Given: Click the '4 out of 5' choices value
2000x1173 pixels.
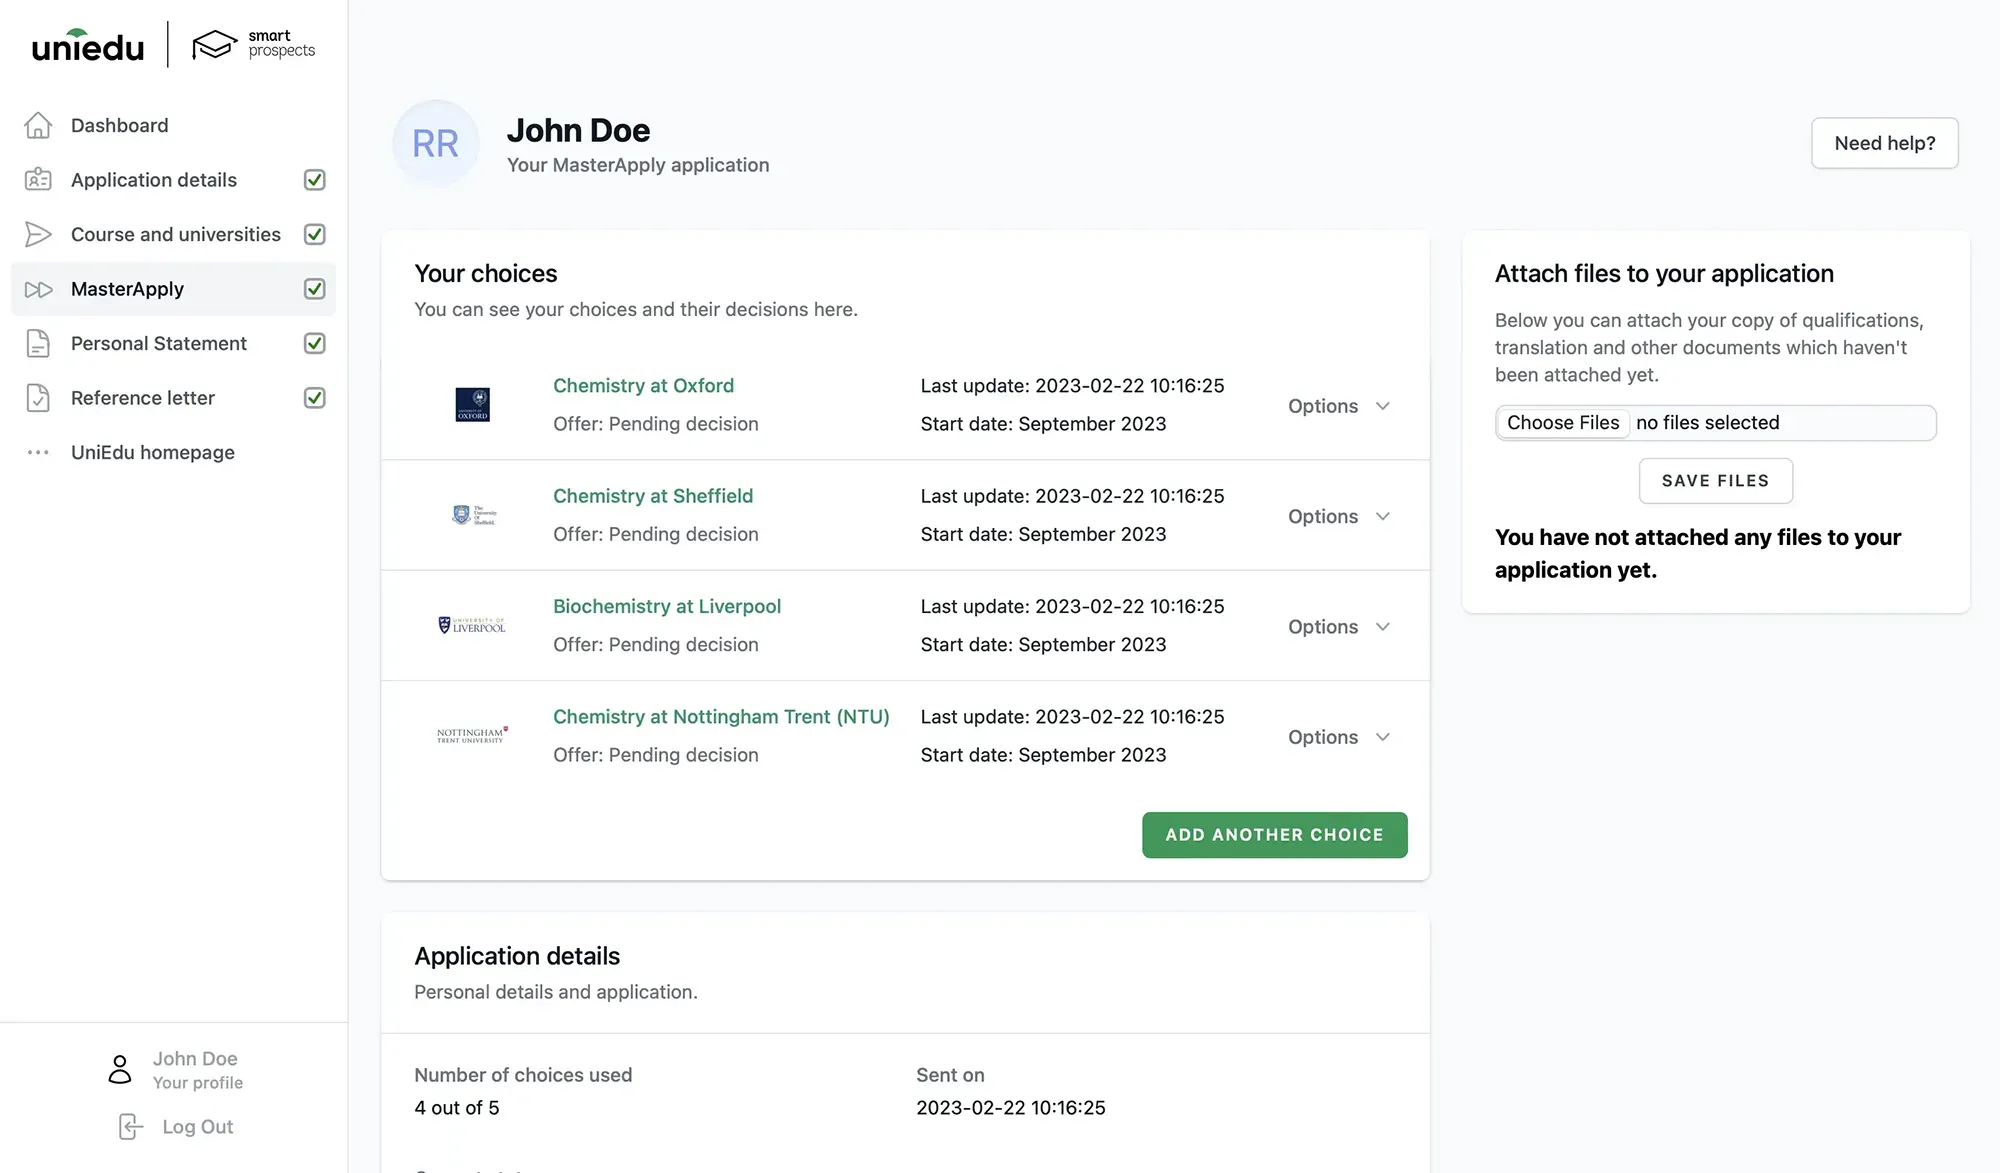Looking at the screenshot, I should point(457,1108).
